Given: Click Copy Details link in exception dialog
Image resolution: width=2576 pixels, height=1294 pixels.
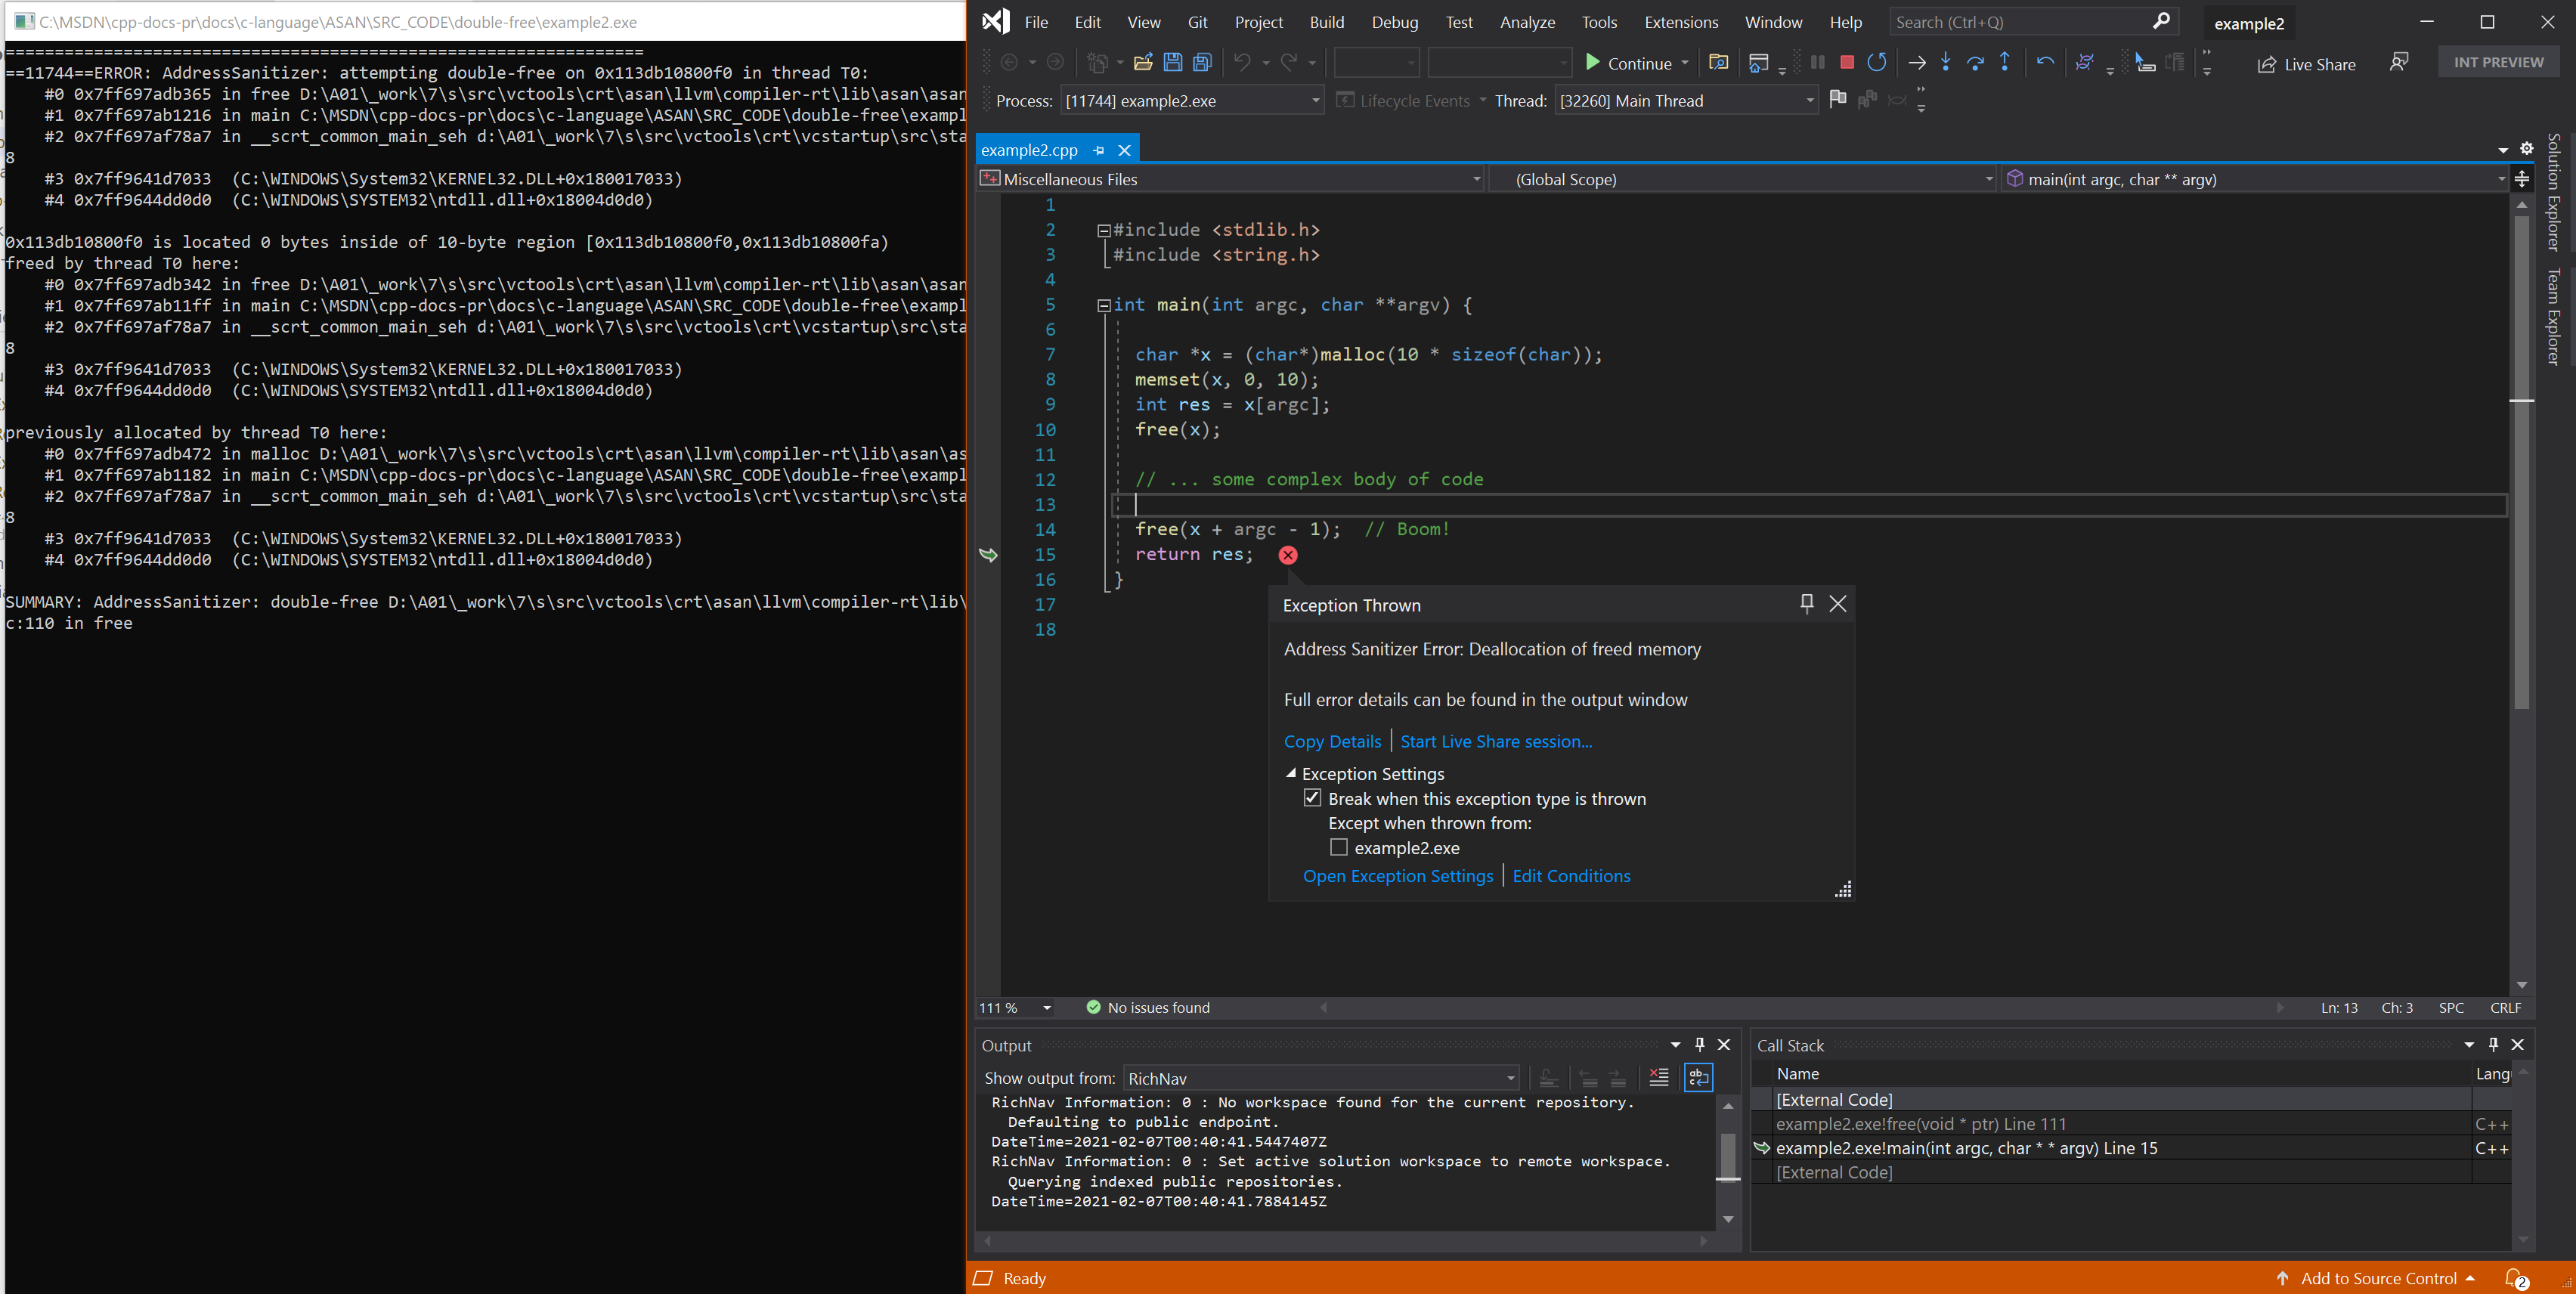Looking at the screenshot, I should (x=1332, y=741).
